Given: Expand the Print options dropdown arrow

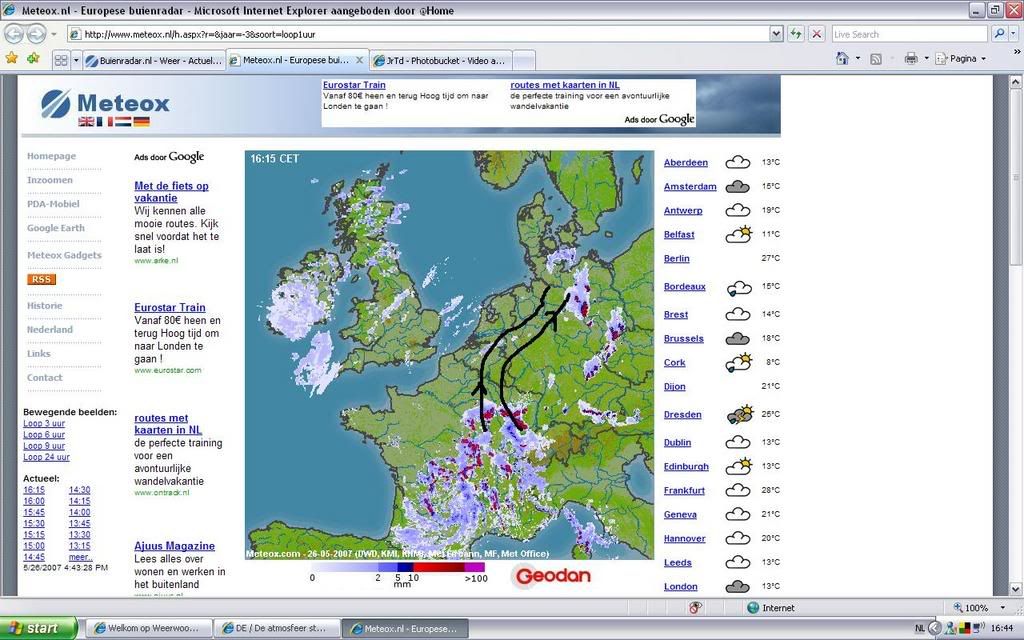Looking at the screenshot, I should (926, 59).
